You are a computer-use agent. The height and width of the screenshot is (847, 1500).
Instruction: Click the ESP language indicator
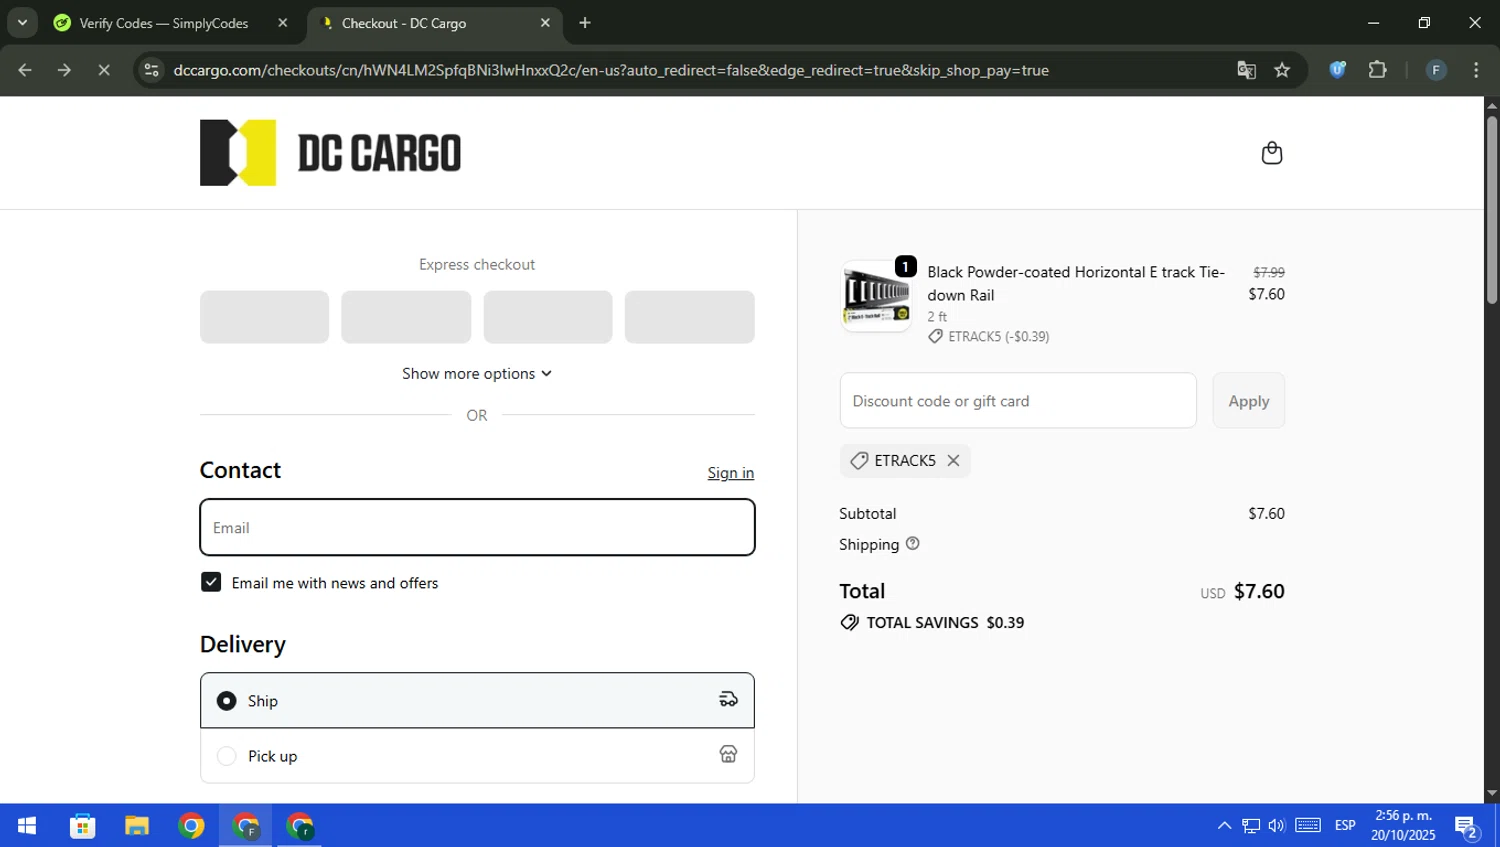click(1345, 826)
